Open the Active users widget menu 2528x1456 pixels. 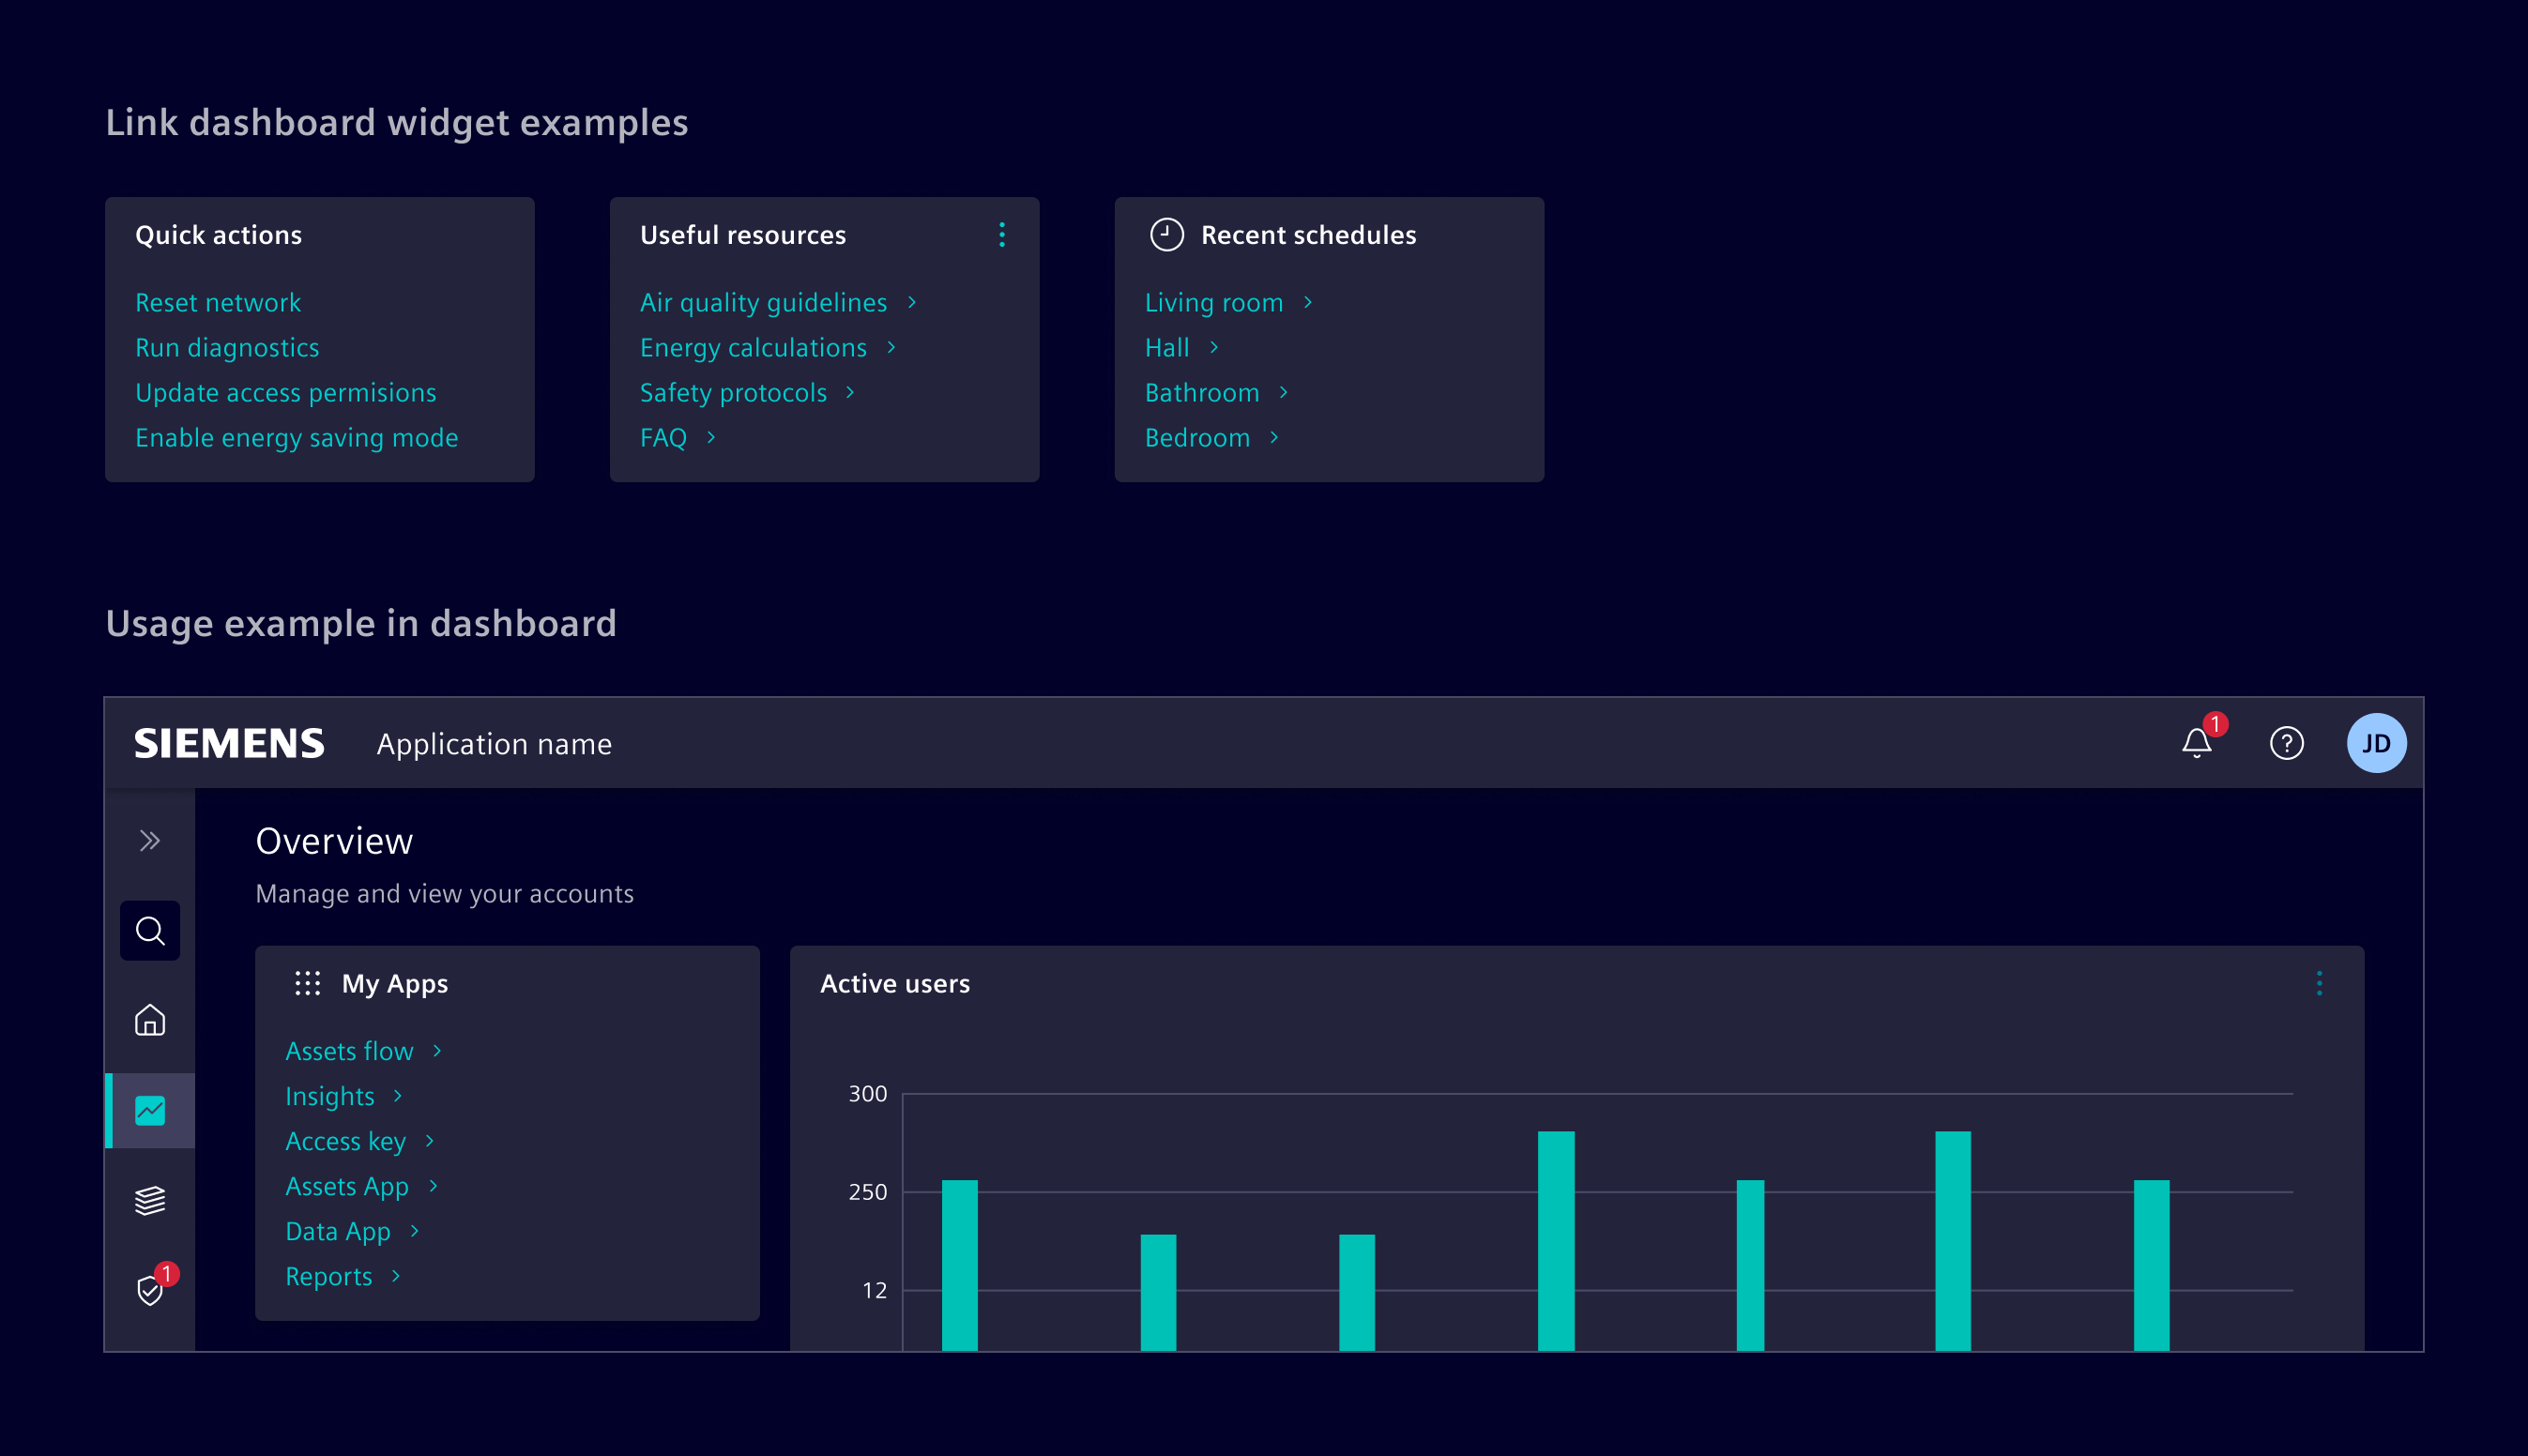[2320, 983]
